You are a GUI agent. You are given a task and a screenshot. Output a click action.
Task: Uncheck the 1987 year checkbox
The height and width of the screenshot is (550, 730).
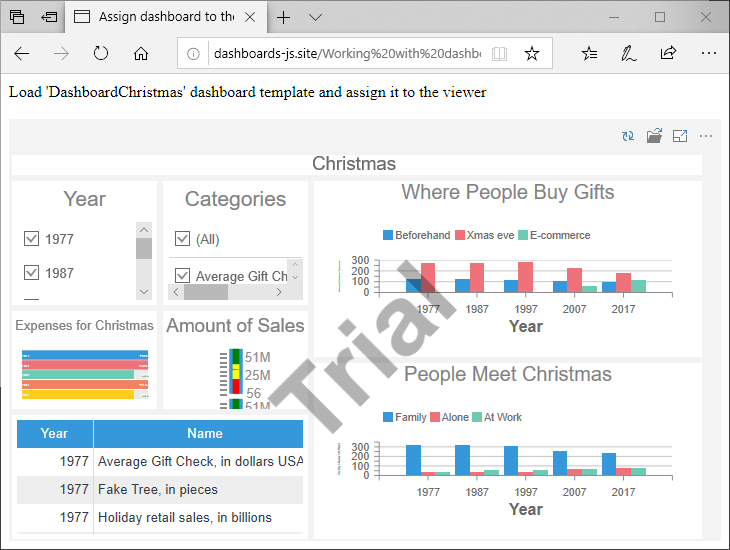click(31, 273)
